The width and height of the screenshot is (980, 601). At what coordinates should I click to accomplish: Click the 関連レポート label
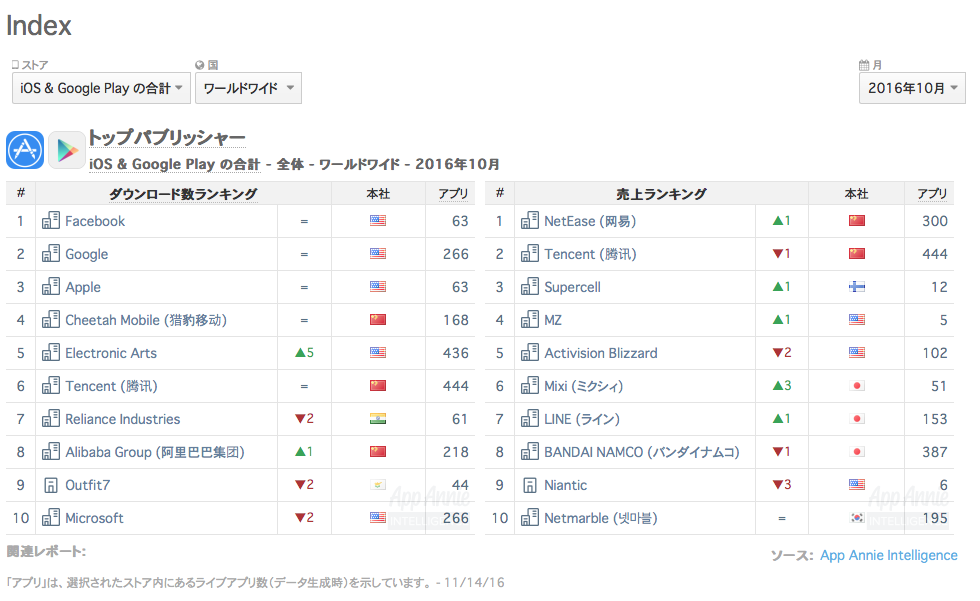point(46,552)
